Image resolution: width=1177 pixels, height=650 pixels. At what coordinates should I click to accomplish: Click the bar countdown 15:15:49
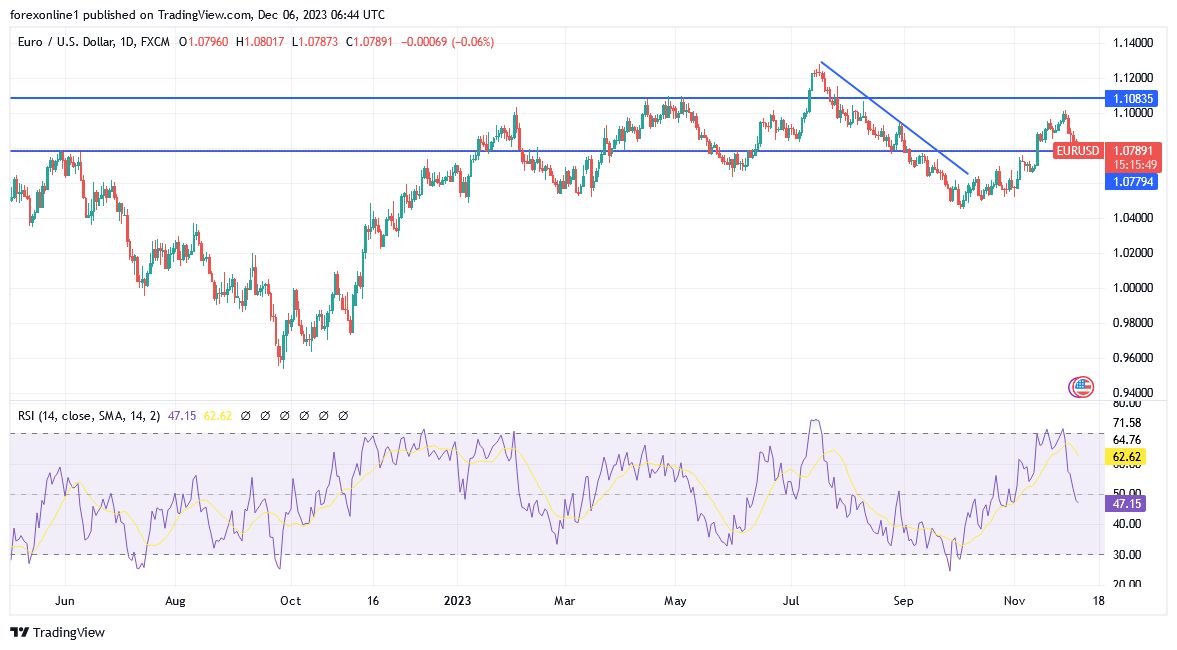[1134, 164]
